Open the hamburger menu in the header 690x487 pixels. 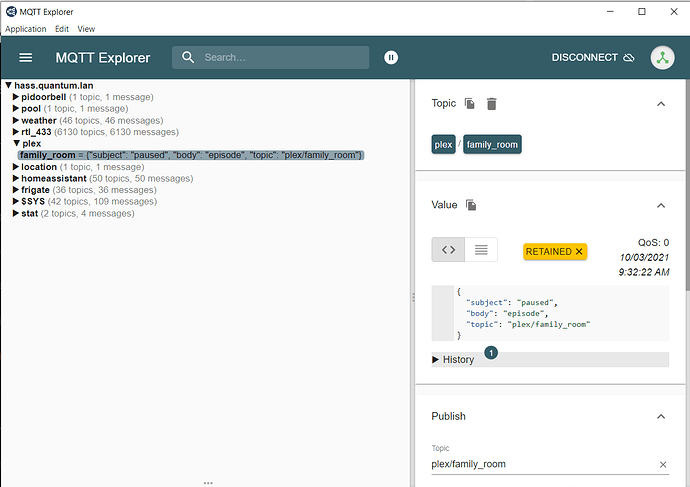click(x=26, y=58)
